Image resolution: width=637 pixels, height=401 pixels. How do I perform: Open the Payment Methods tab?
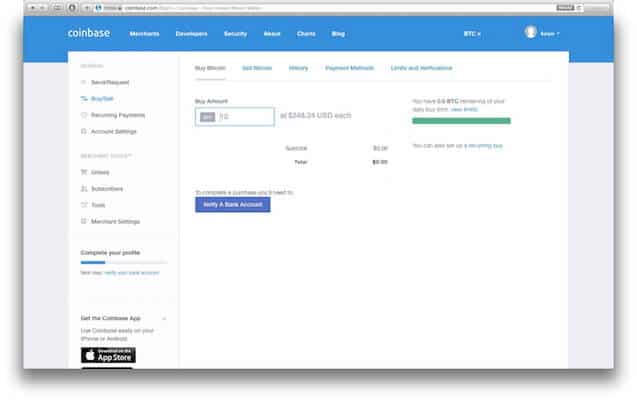click(x=349, y=68)
